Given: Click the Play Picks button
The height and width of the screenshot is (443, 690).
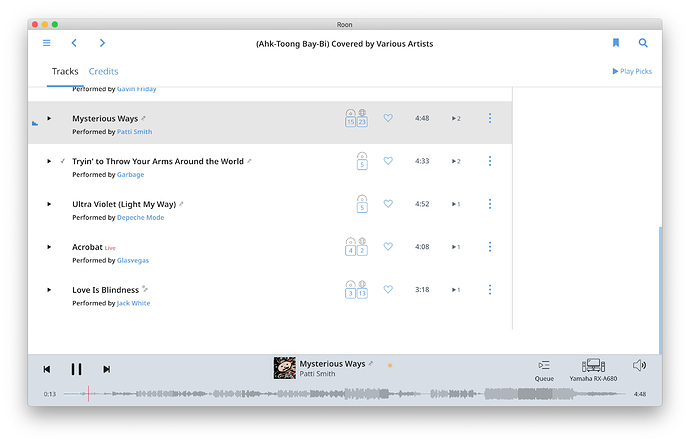Looking at the screenshot, I should pos(632,71).
